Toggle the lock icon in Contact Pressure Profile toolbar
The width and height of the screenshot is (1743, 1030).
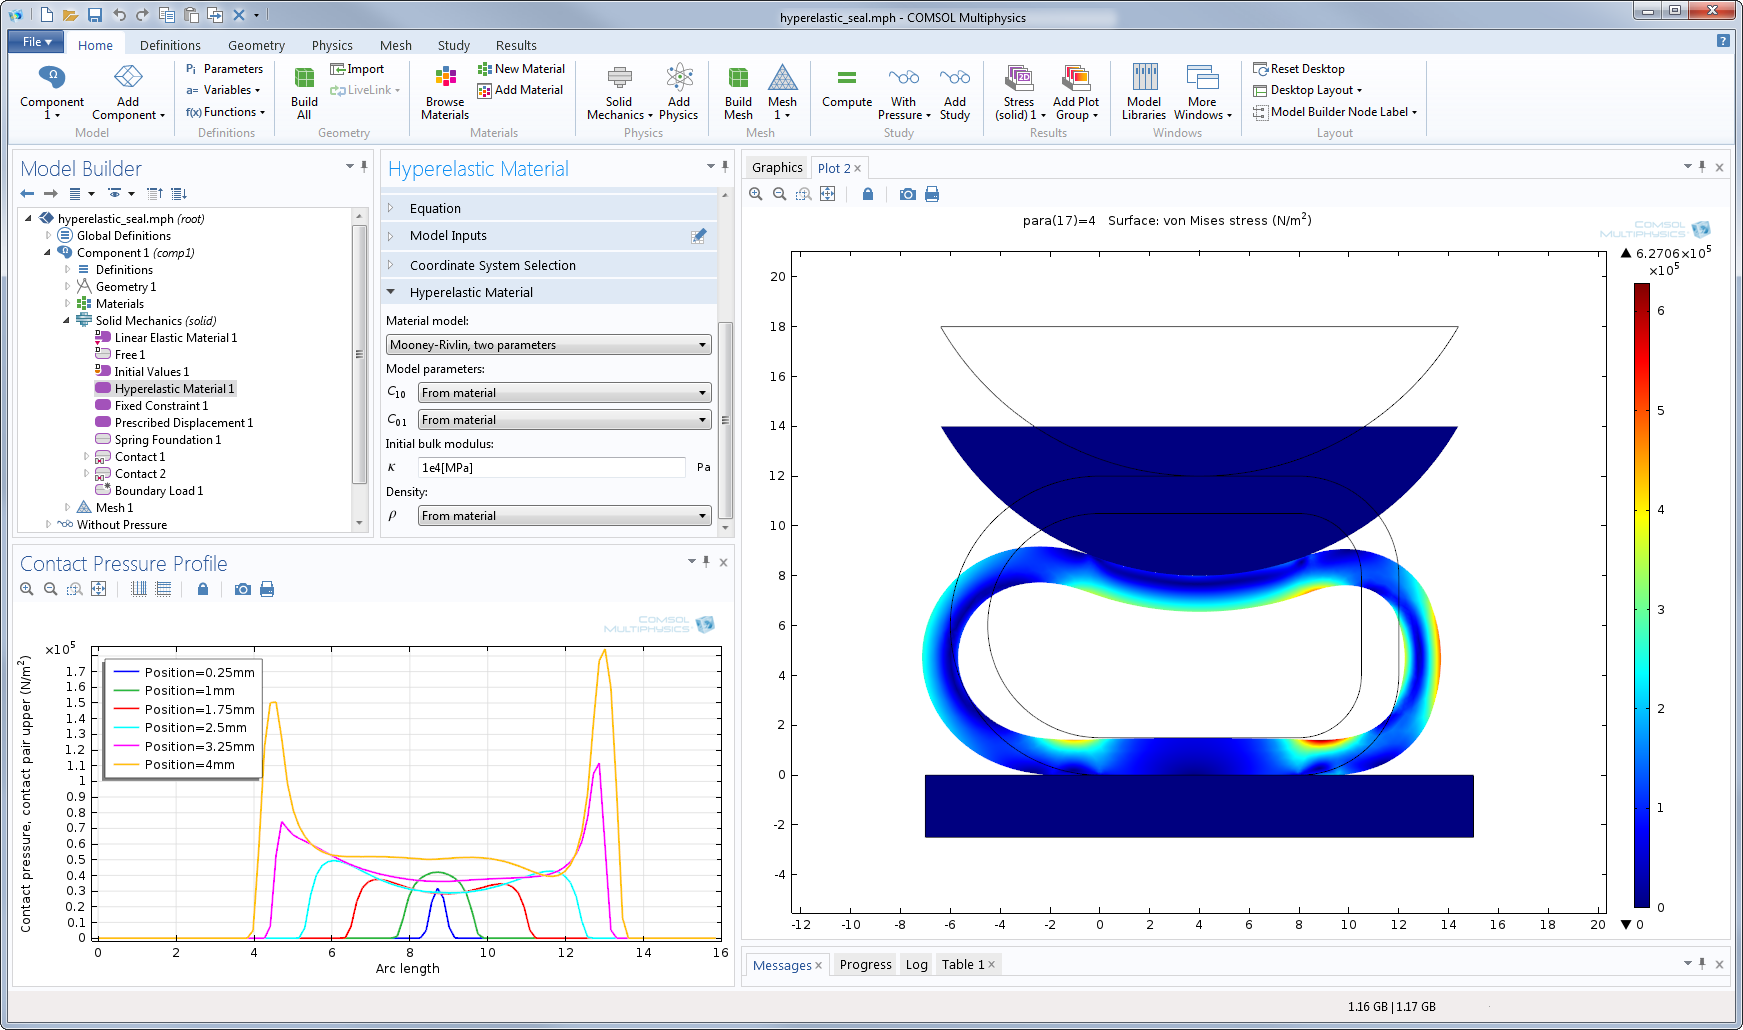coord(203,589)
